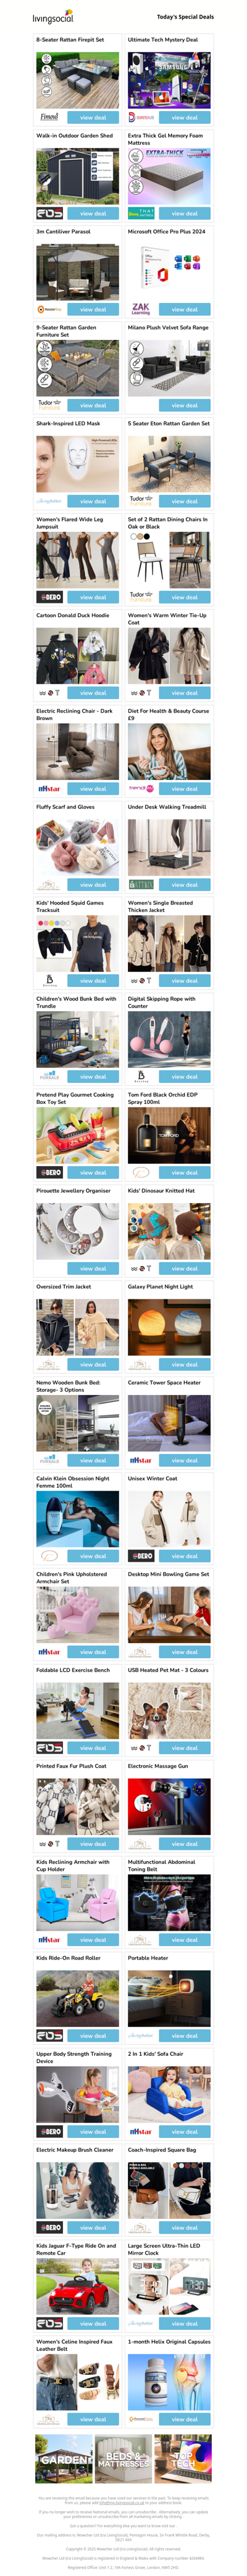View deal for Galaxy Planet Night Light

tap(184, 1365)
